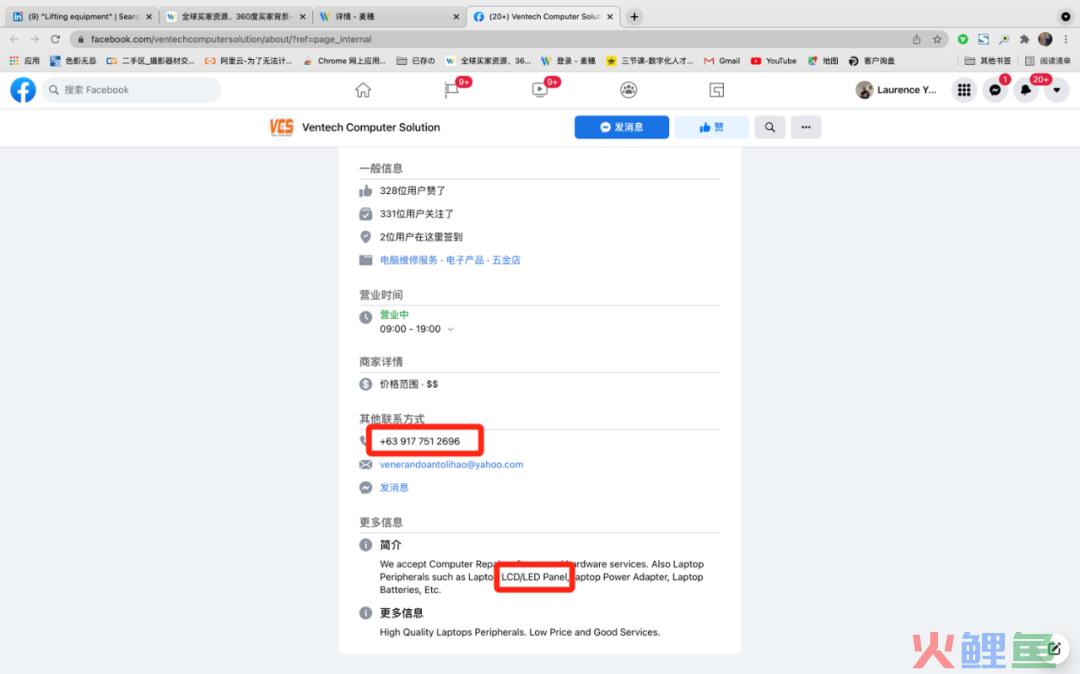The image size is (1080, 674).
Task: Click new message compose icon bottom right
Action: point(1055,648)
